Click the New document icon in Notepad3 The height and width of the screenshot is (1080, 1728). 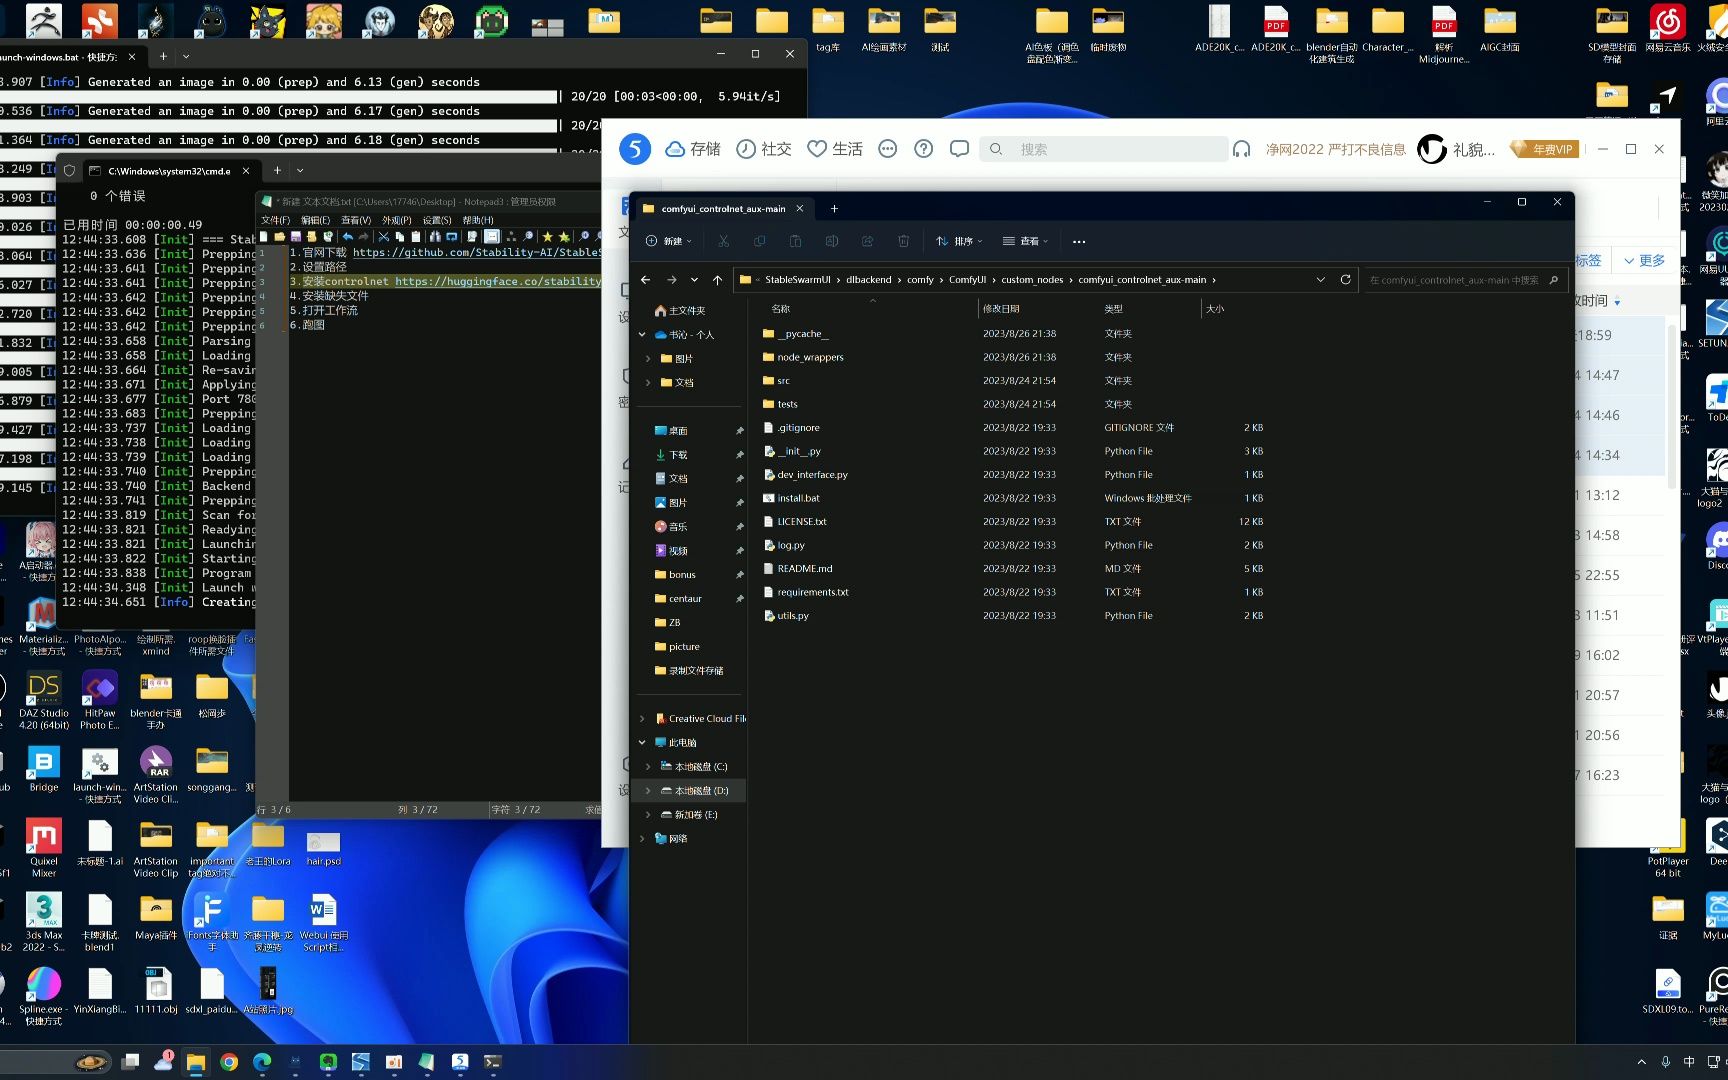(x=263, y=237)
